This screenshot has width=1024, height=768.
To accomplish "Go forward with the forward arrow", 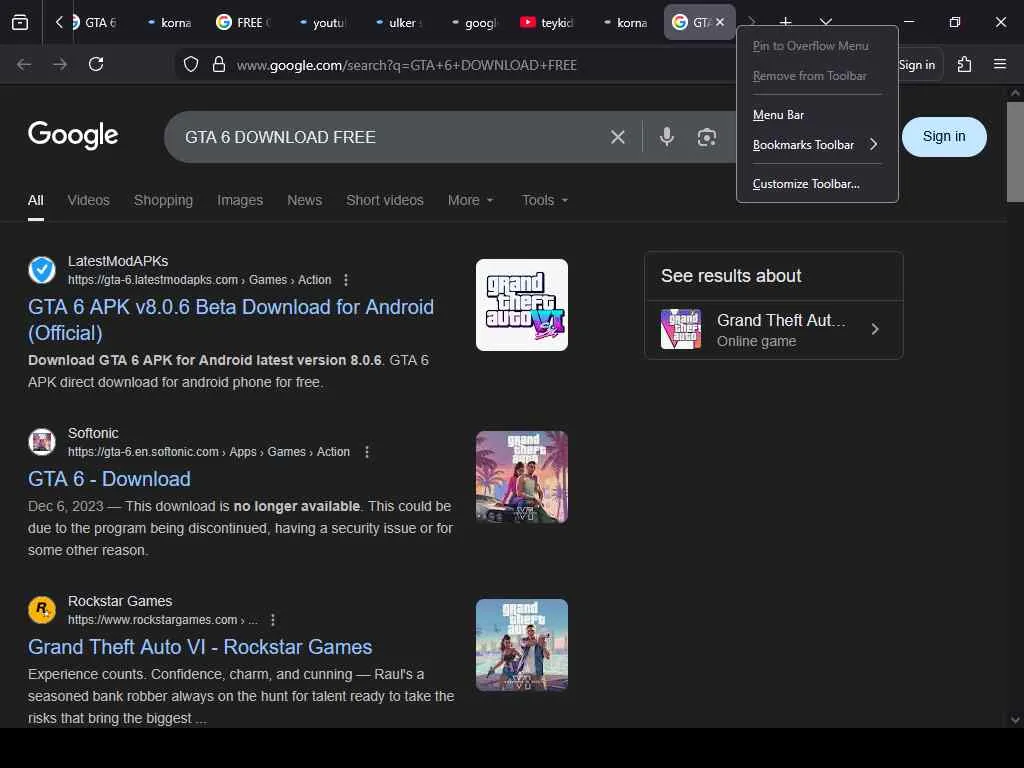I will click(60, 64).
